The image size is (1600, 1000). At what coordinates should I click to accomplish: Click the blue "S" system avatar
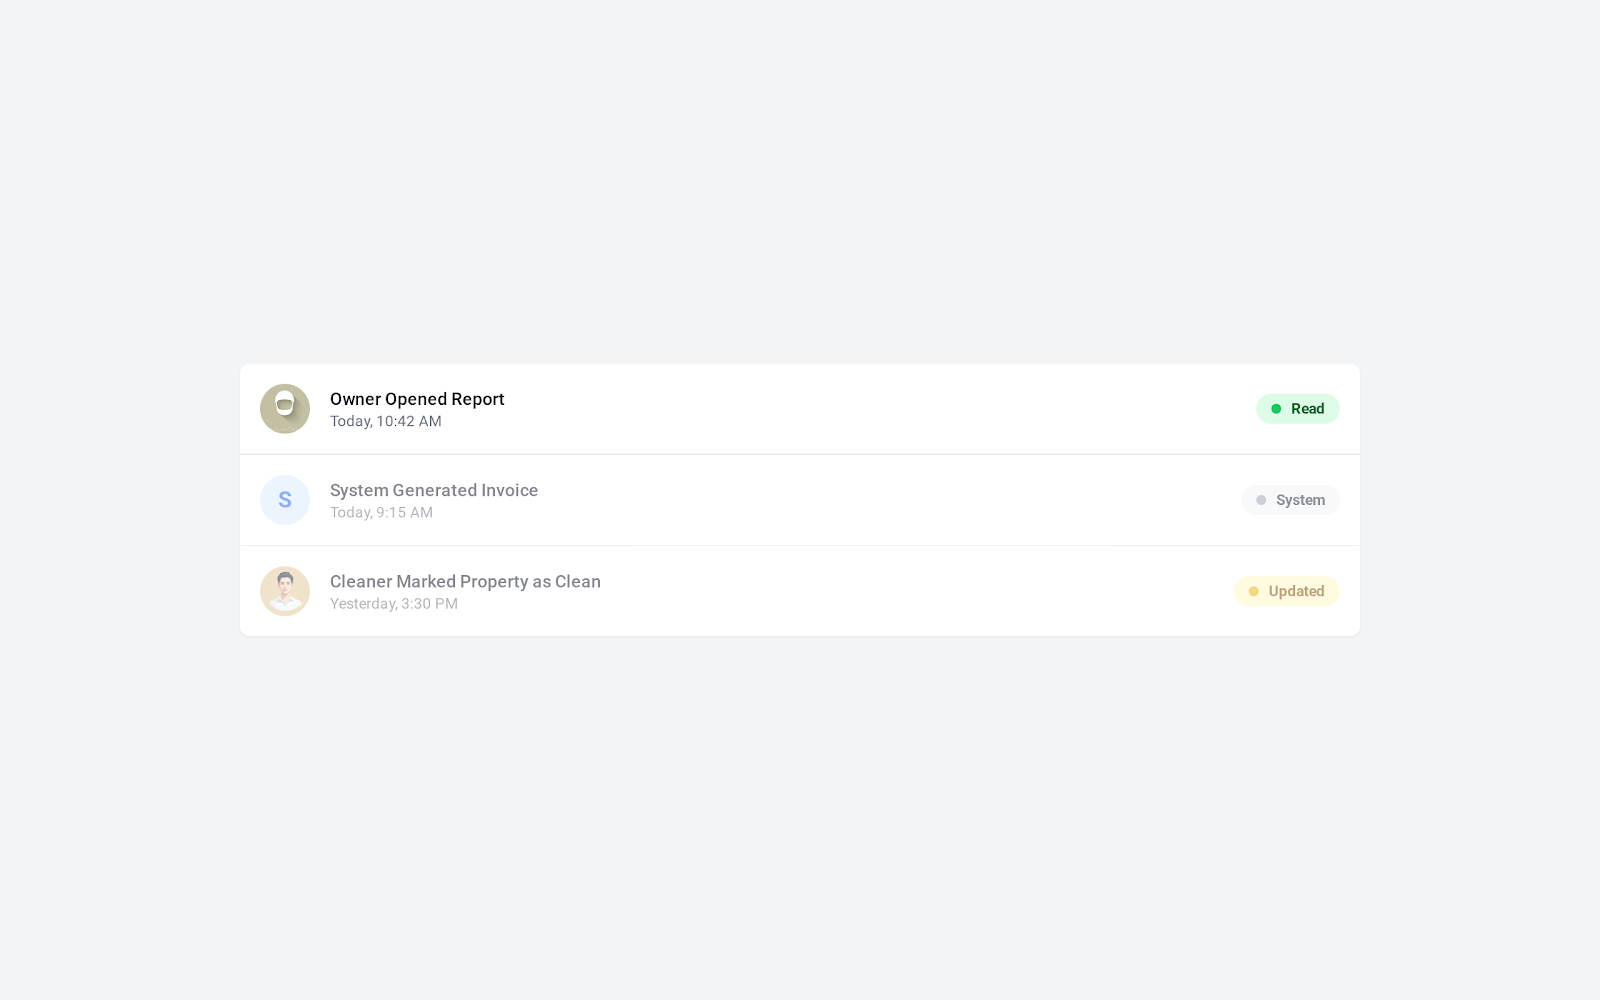coord(285,500)
